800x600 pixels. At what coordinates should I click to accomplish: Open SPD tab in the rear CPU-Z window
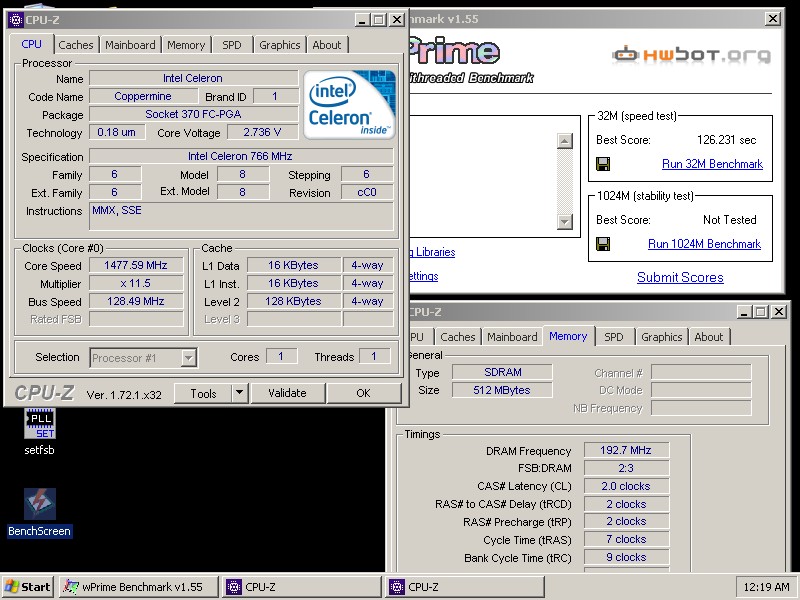(614, 337)
